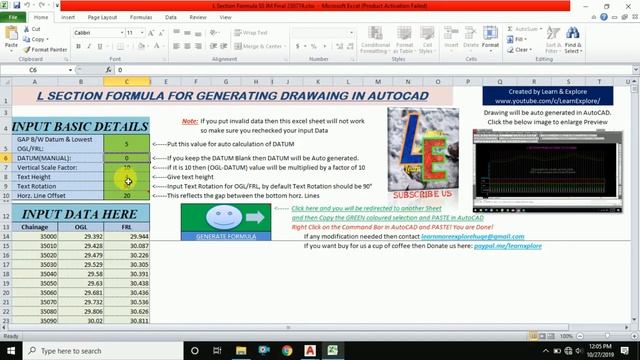Expand the Name Box dropdown arrow
This screenshot has width=640, height=360.
tap(70, 70)
